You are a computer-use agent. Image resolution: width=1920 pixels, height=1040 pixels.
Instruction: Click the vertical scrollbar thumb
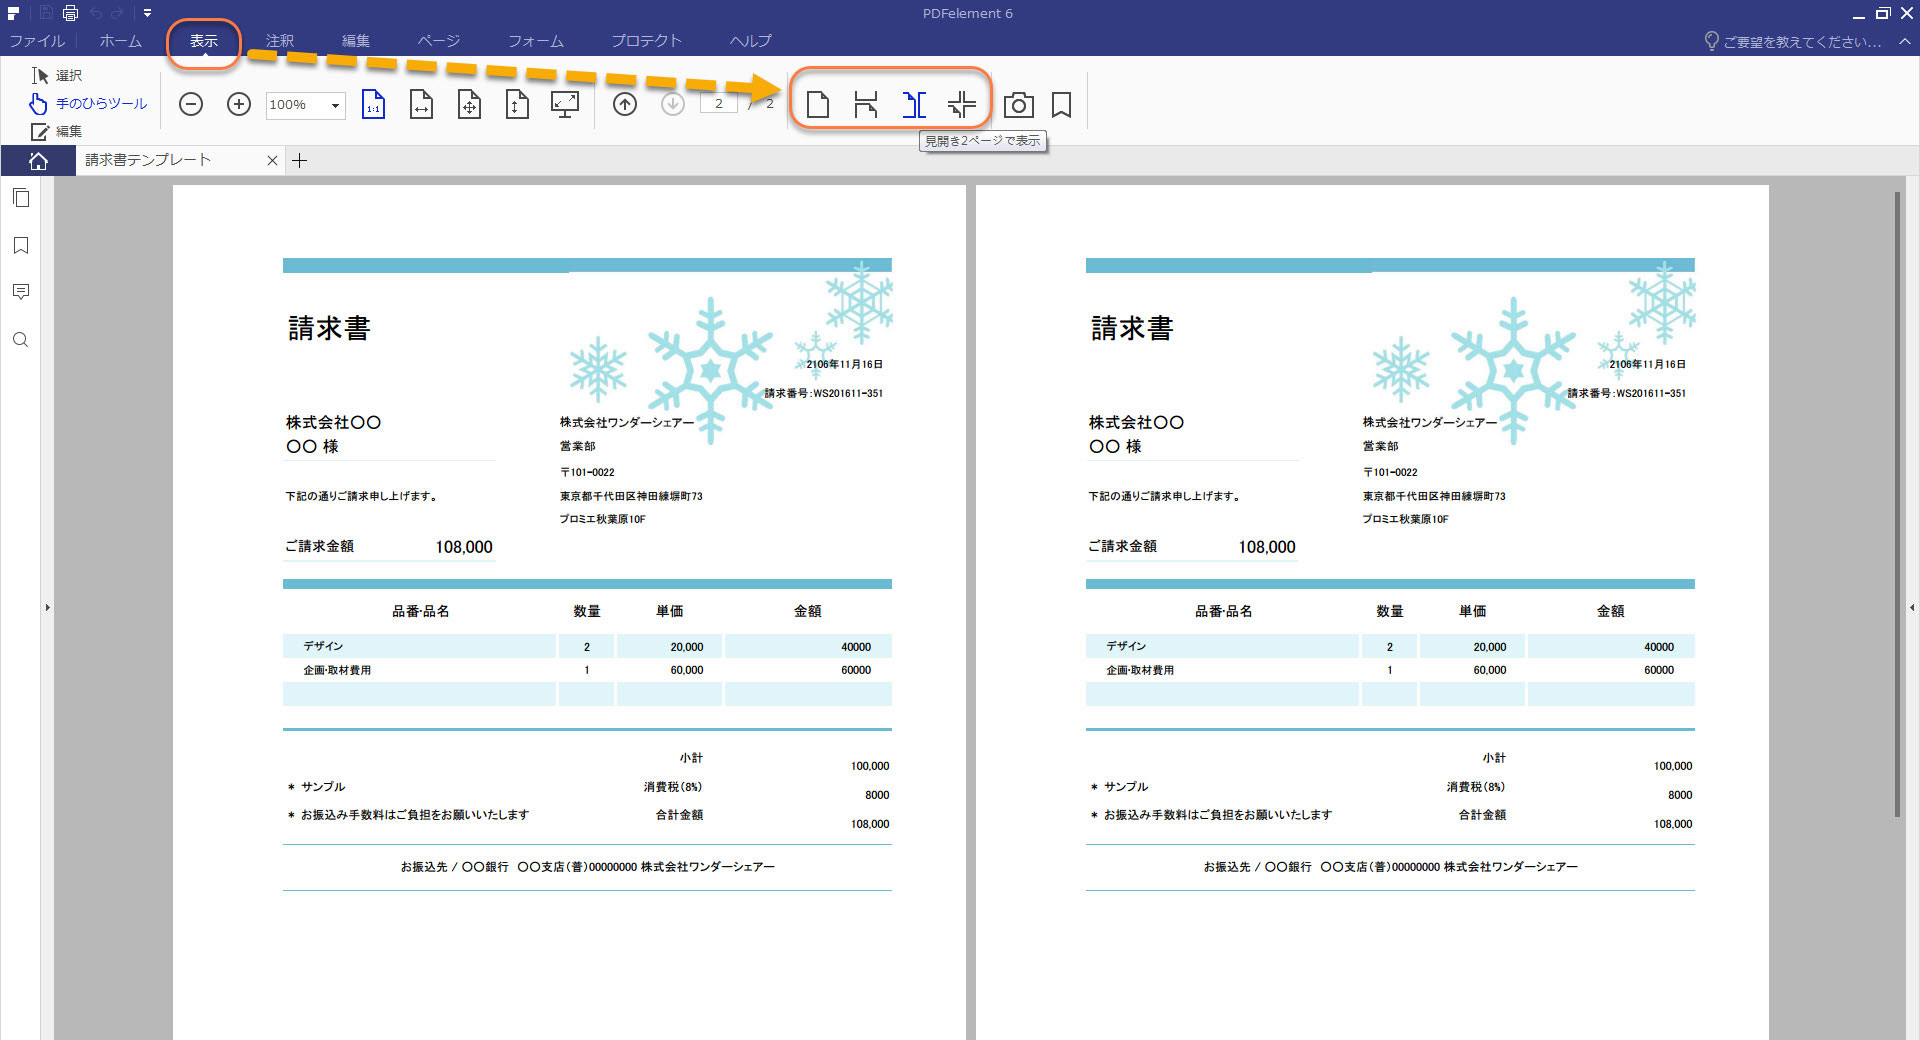click(x=1897, y=503)
